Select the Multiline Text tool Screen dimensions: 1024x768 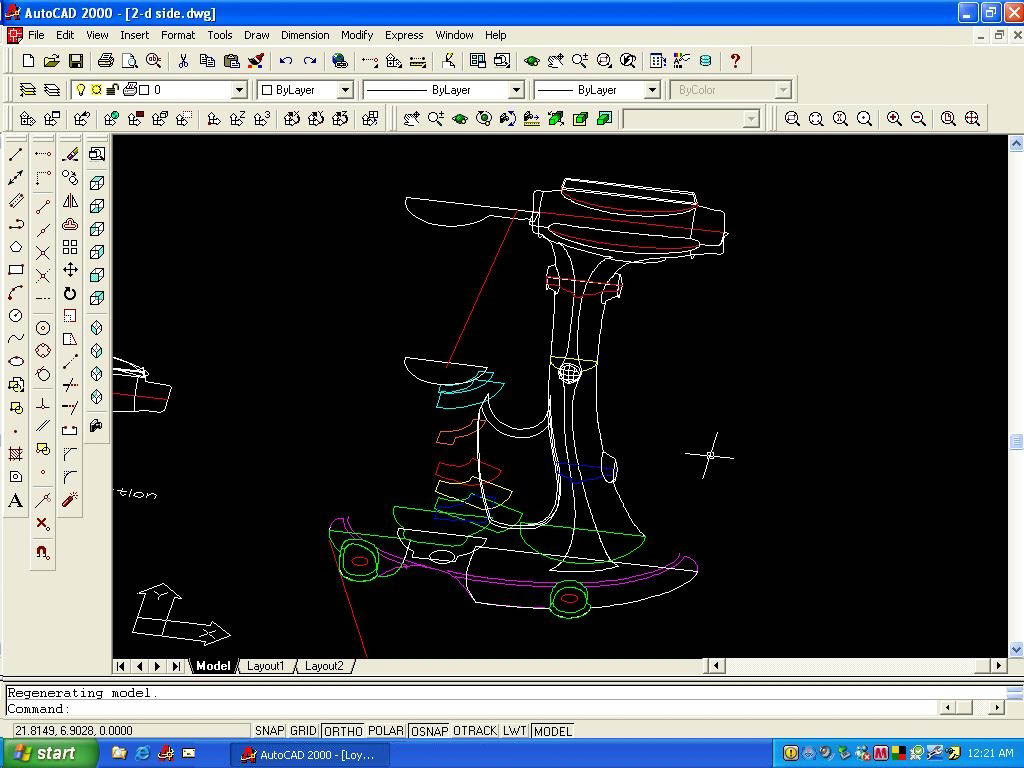coord(16,501)
